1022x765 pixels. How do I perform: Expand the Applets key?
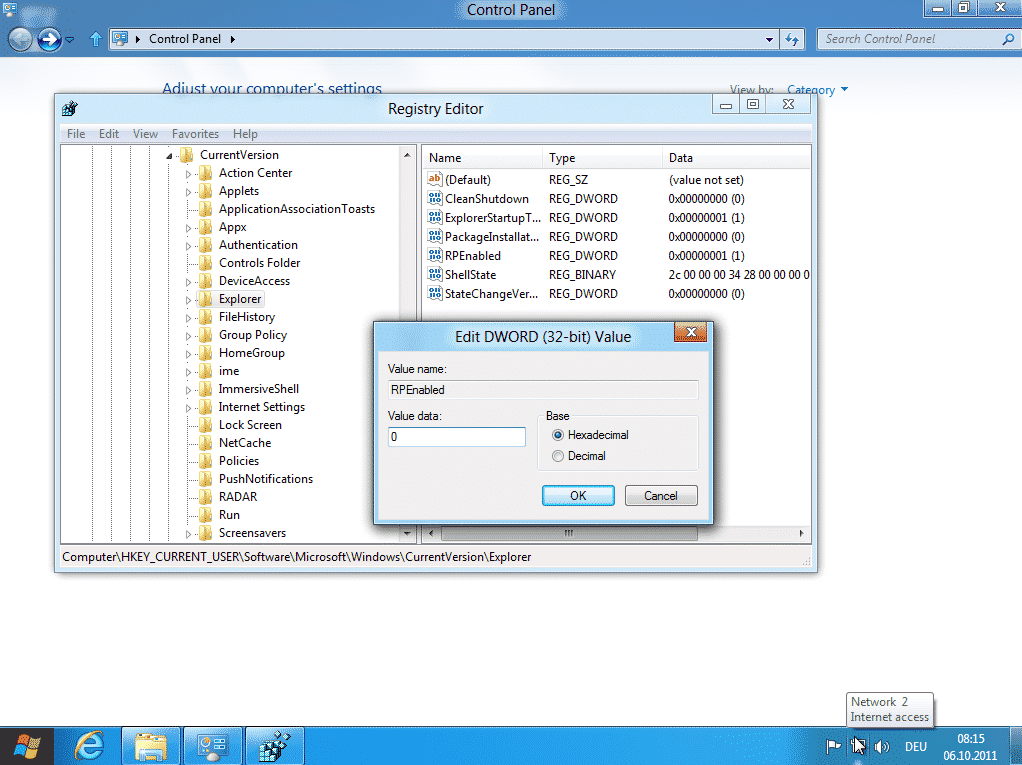[x=188, y=192]
